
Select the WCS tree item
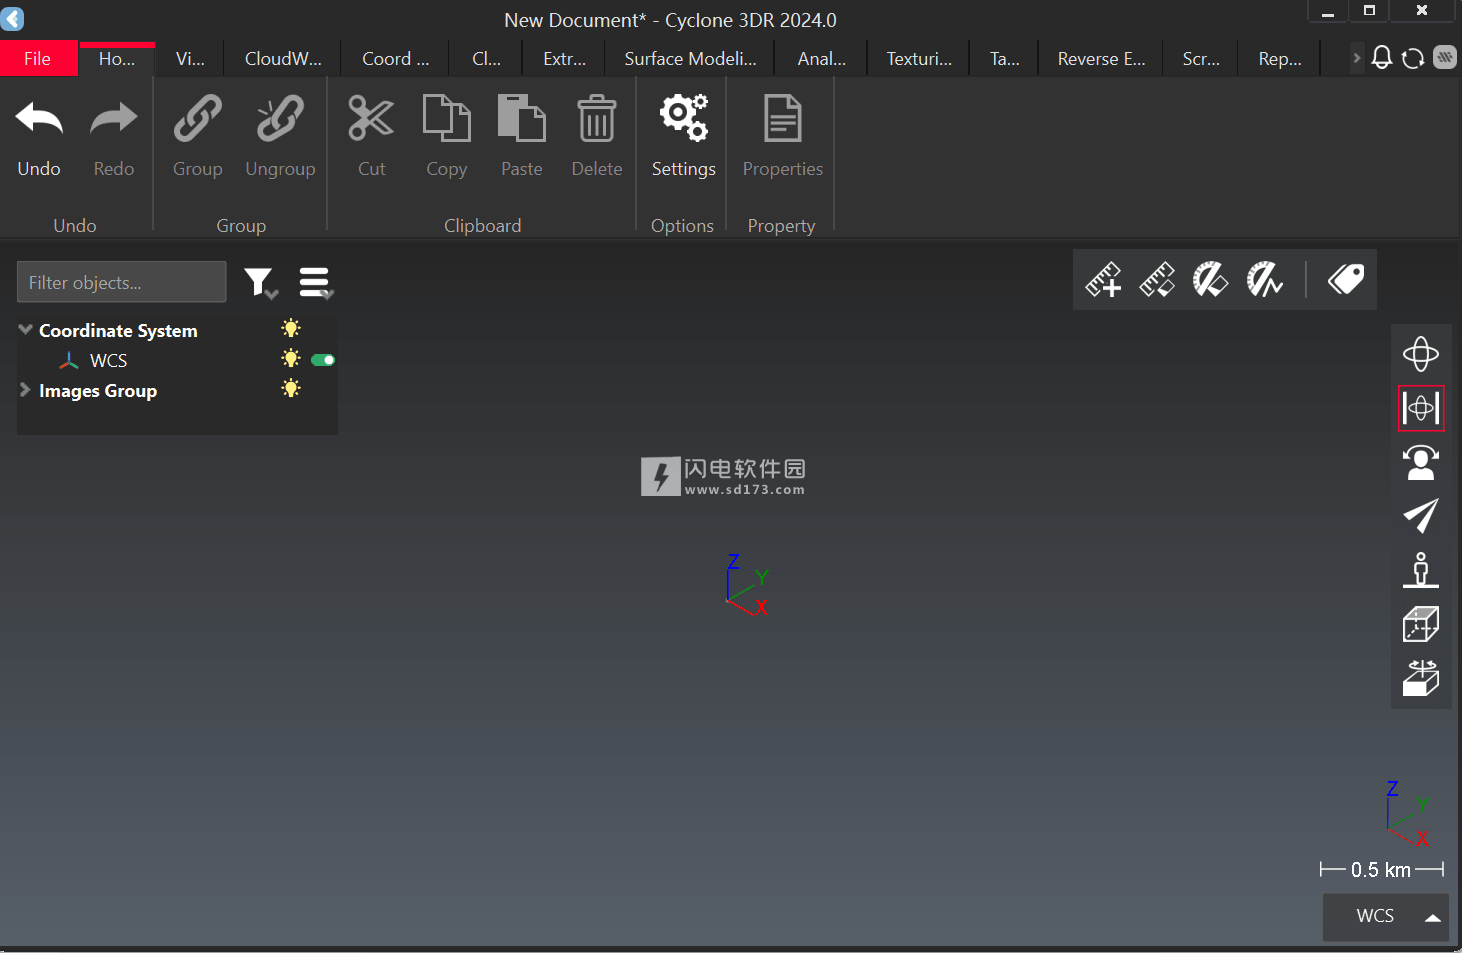108,360
